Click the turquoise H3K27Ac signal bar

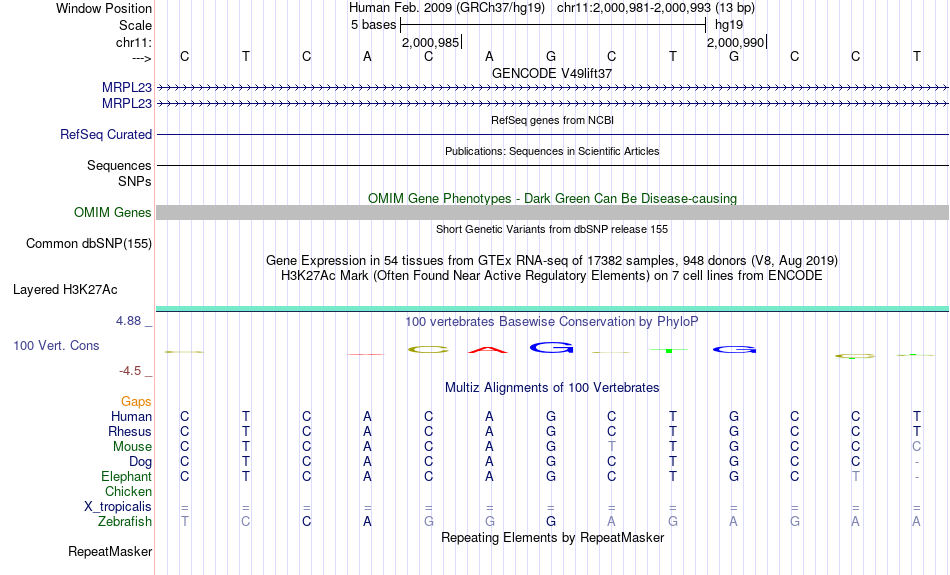552,309
